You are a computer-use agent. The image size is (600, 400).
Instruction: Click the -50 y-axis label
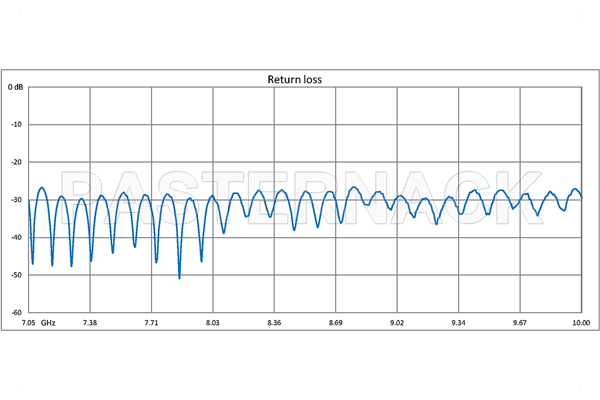pyautogui.click(x=17, y=275)
